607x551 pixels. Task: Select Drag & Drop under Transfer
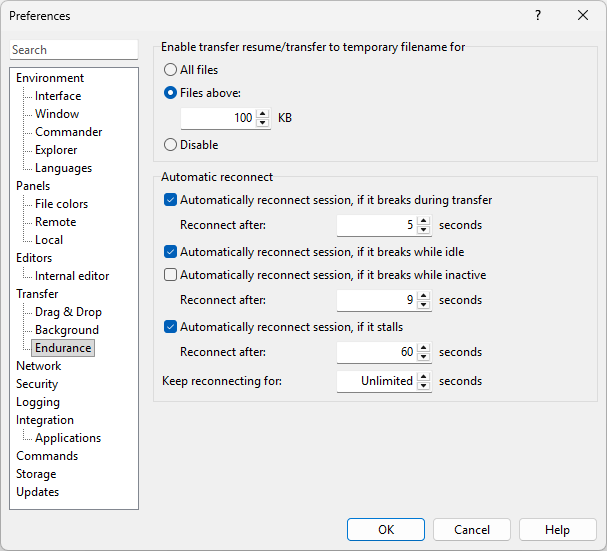pyautogui.click(x=68, y=312)
